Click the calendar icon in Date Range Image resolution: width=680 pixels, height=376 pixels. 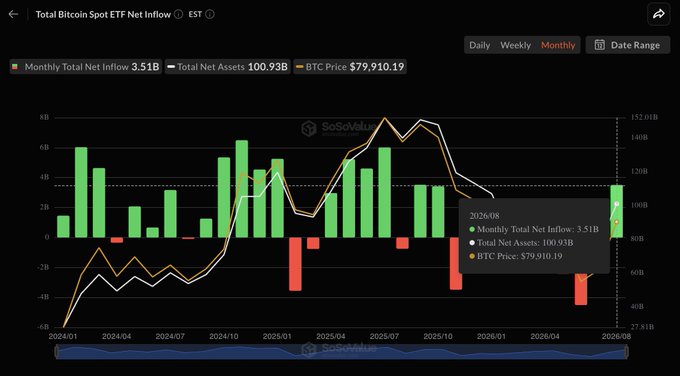click(x=600, y=45)
